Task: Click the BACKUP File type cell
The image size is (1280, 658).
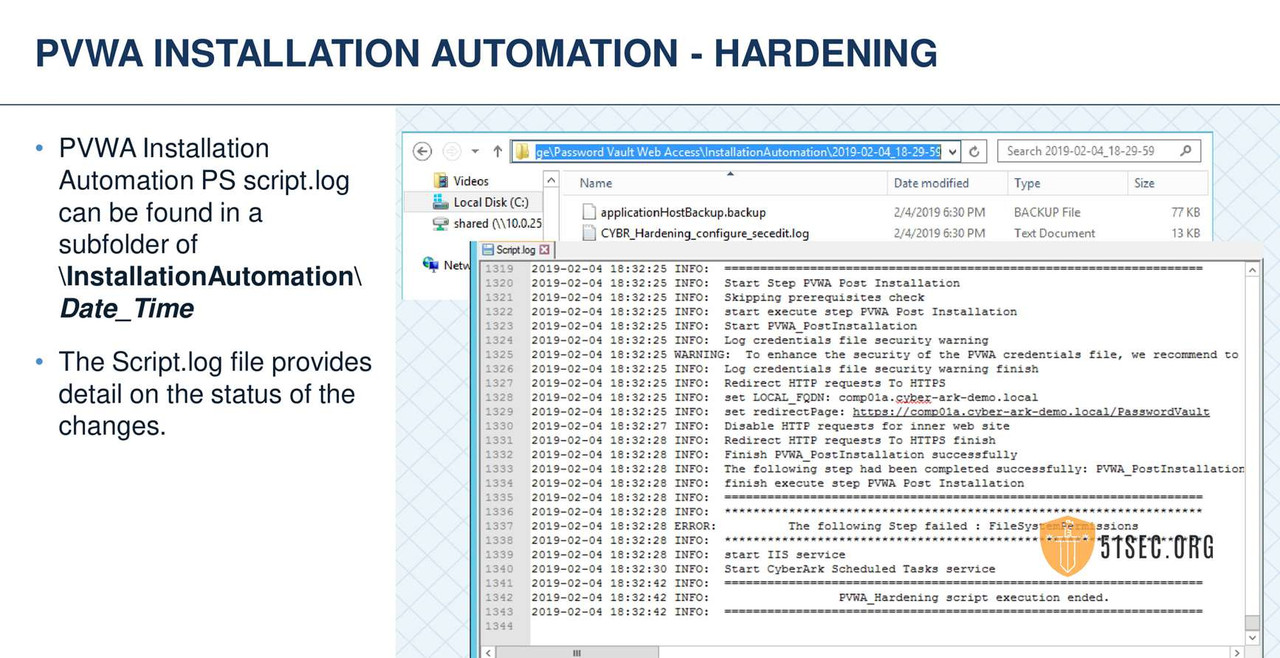Action: (x=1047, y=212)
